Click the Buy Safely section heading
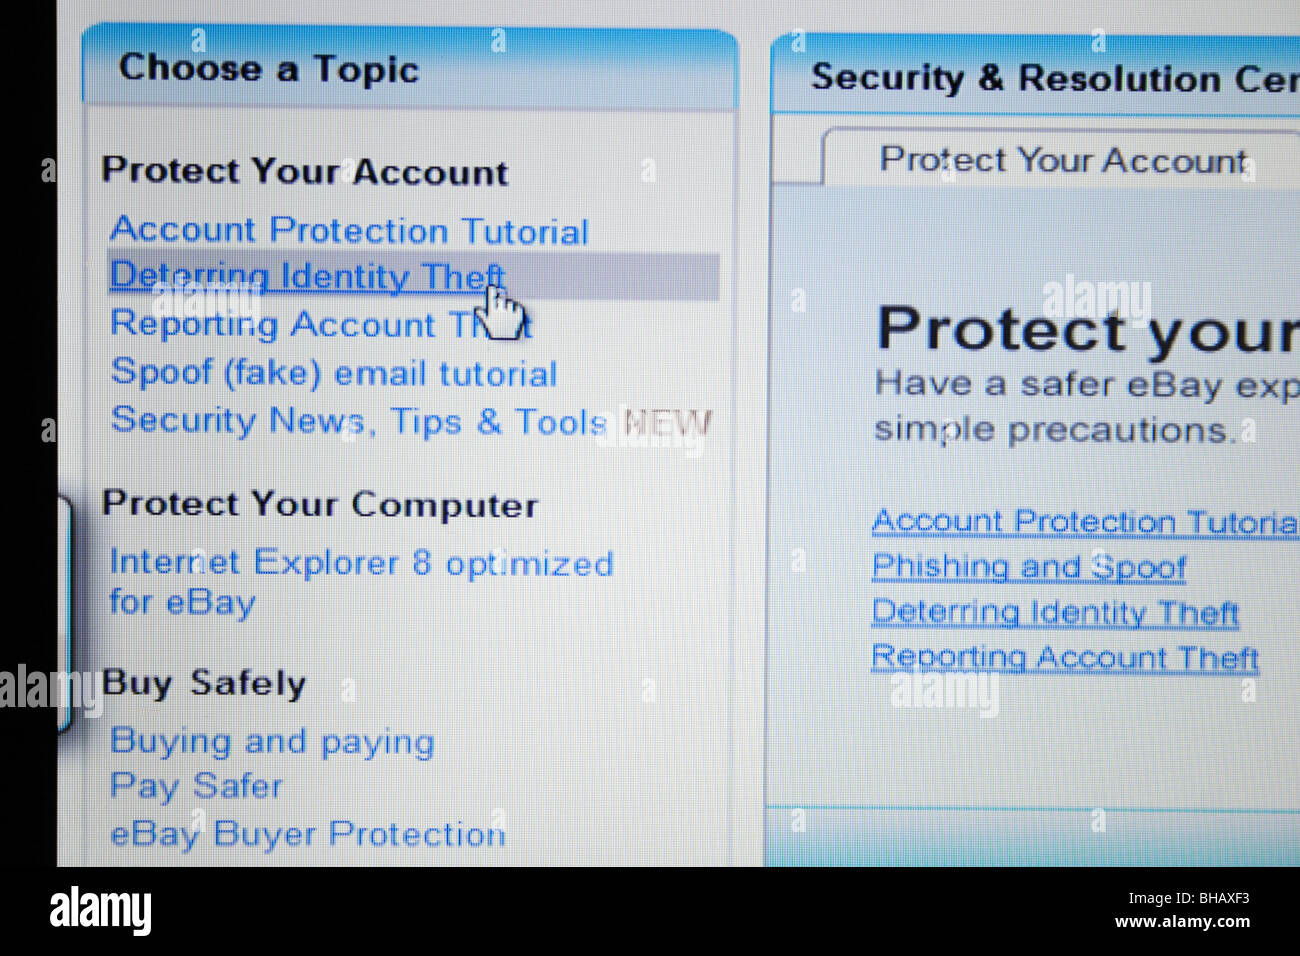 point(204,684)
